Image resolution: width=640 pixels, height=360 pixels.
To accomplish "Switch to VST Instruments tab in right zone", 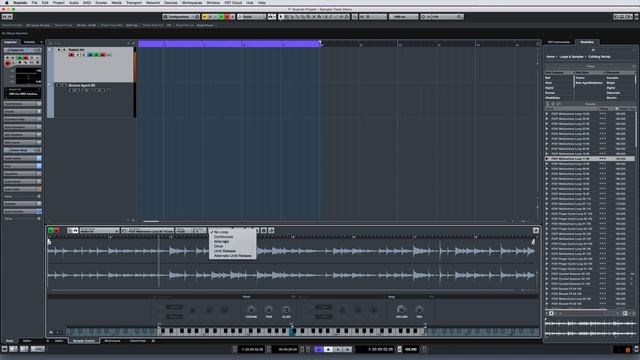I will pyautogui.click(x=559, y=42).
